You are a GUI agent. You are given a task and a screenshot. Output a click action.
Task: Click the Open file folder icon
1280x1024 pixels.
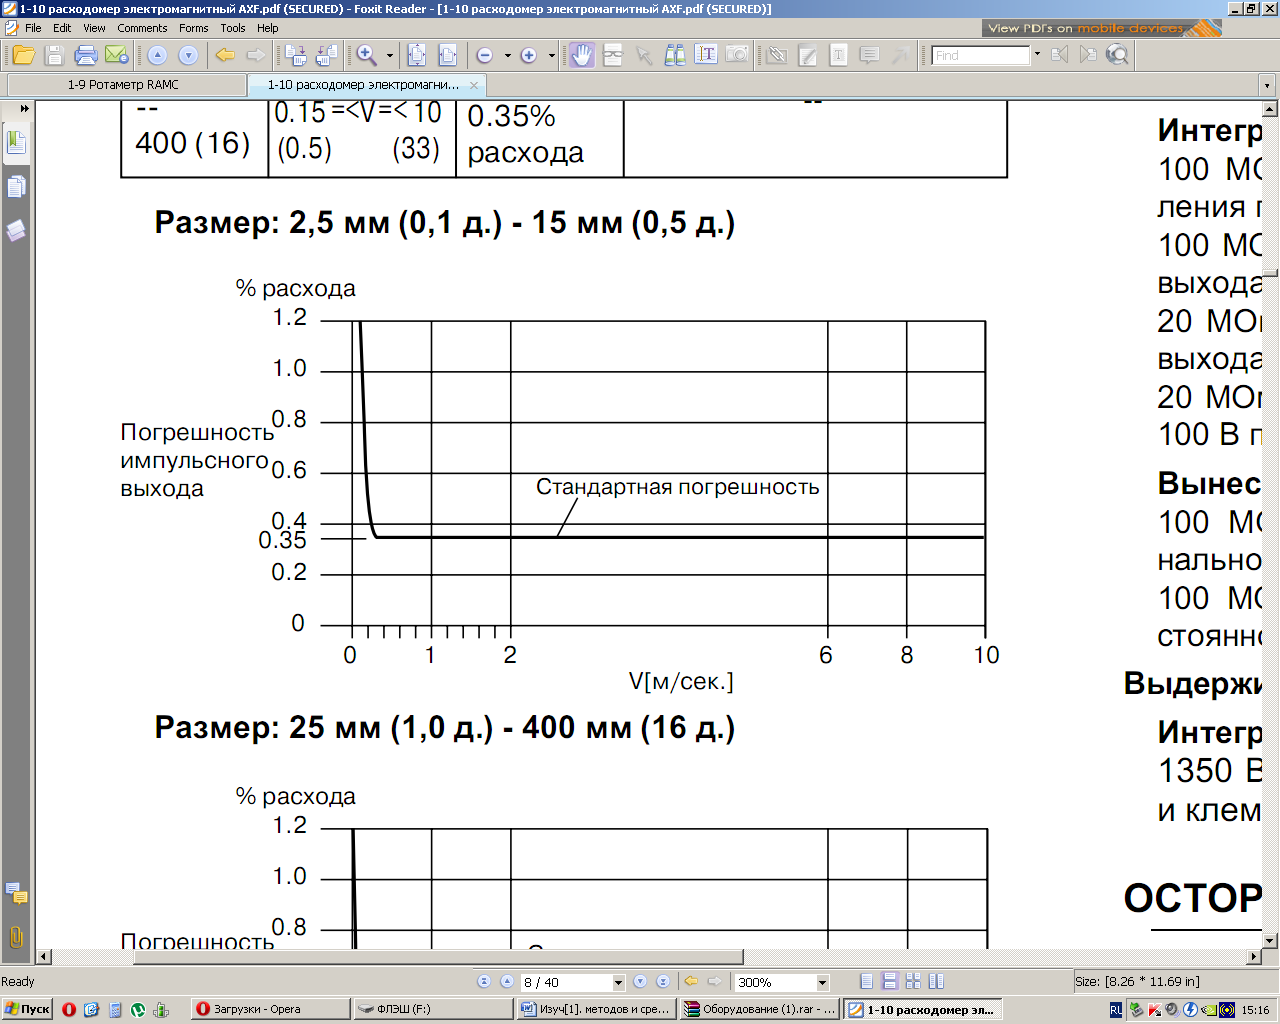click(23, 55)
